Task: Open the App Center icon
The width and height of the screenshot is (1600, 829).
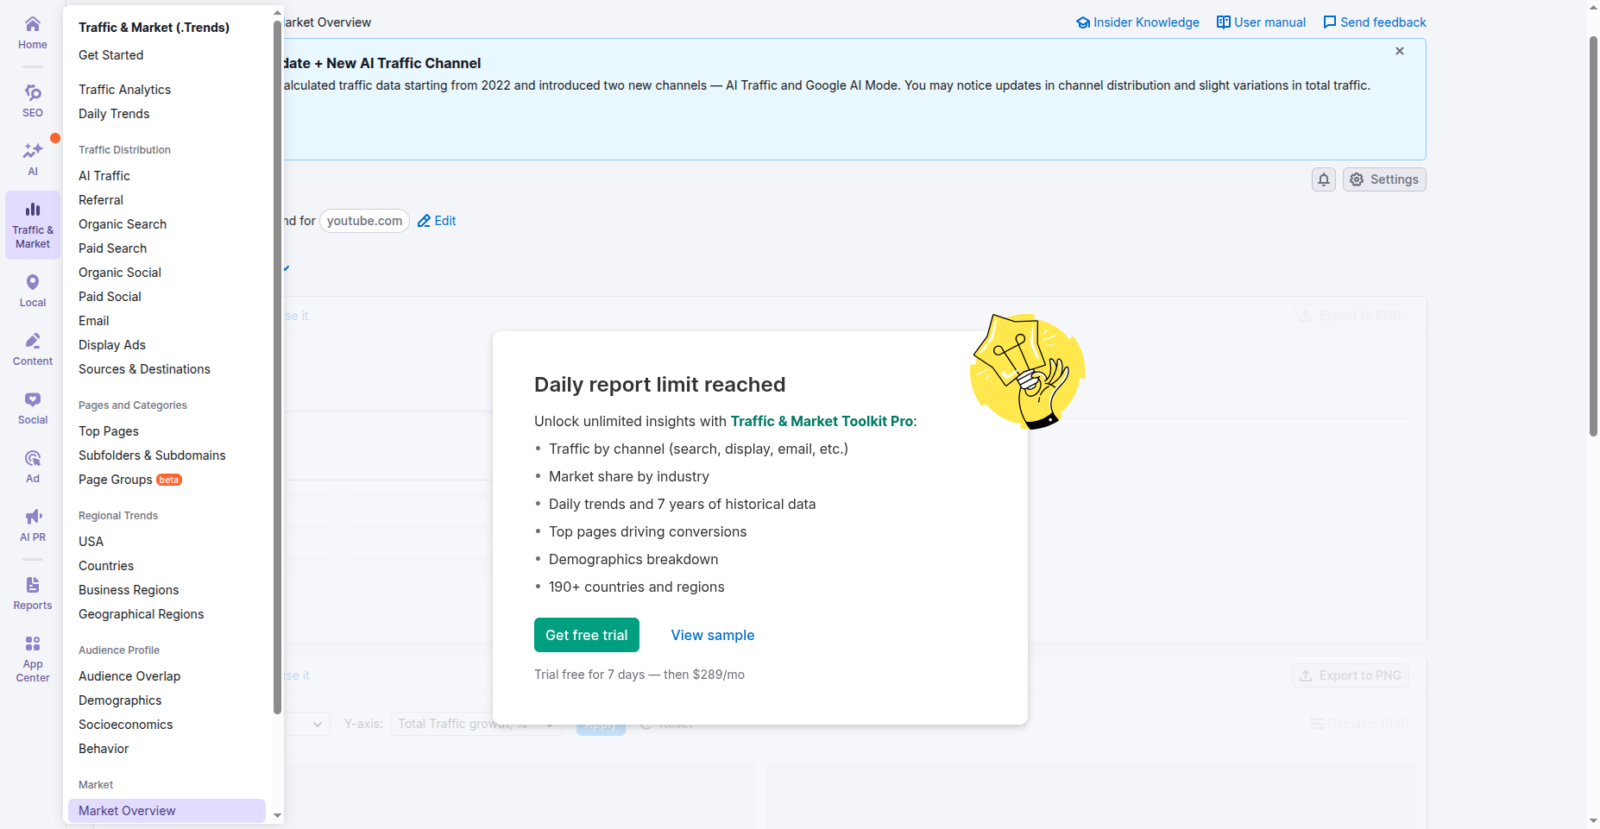Action: click(x=32, y=657)
